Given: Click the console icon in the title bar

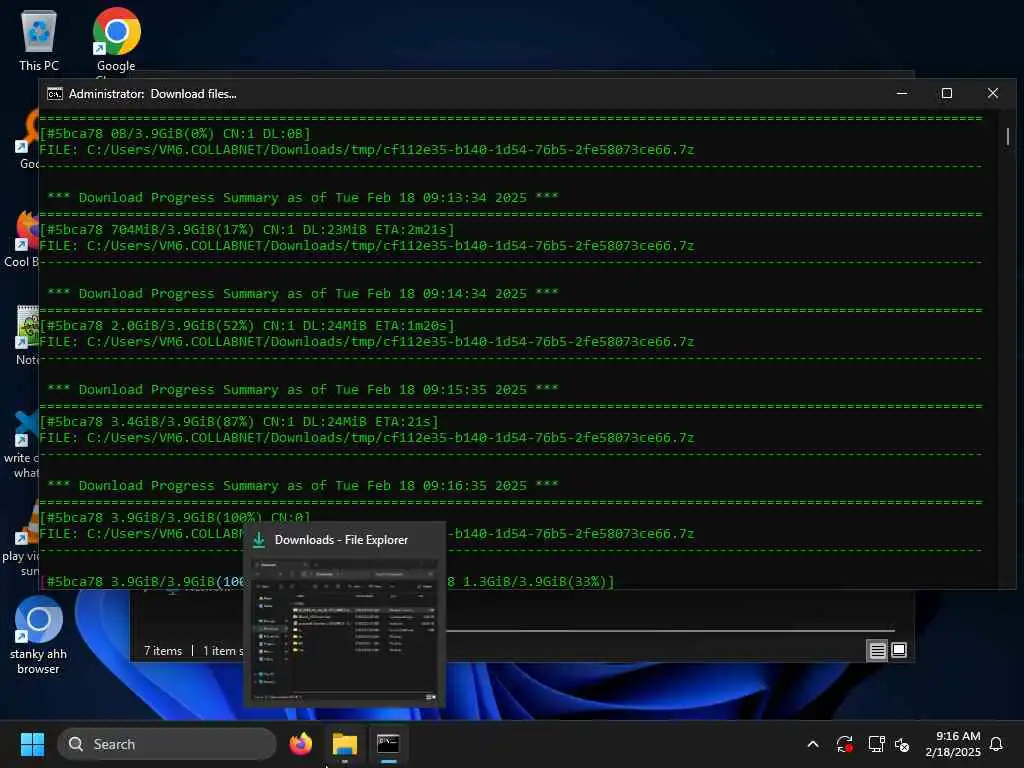Looking at the screenshot, I should point(55,93).
